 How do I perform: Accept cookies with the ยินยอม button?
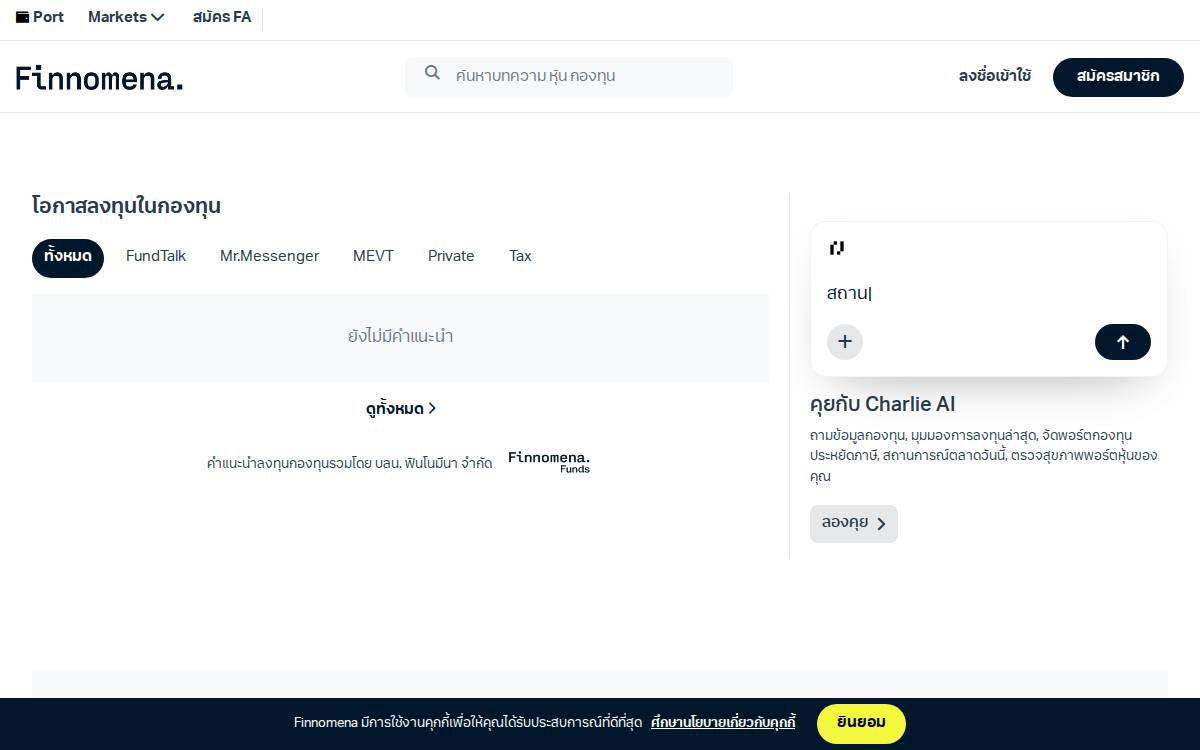click(861, 723)
